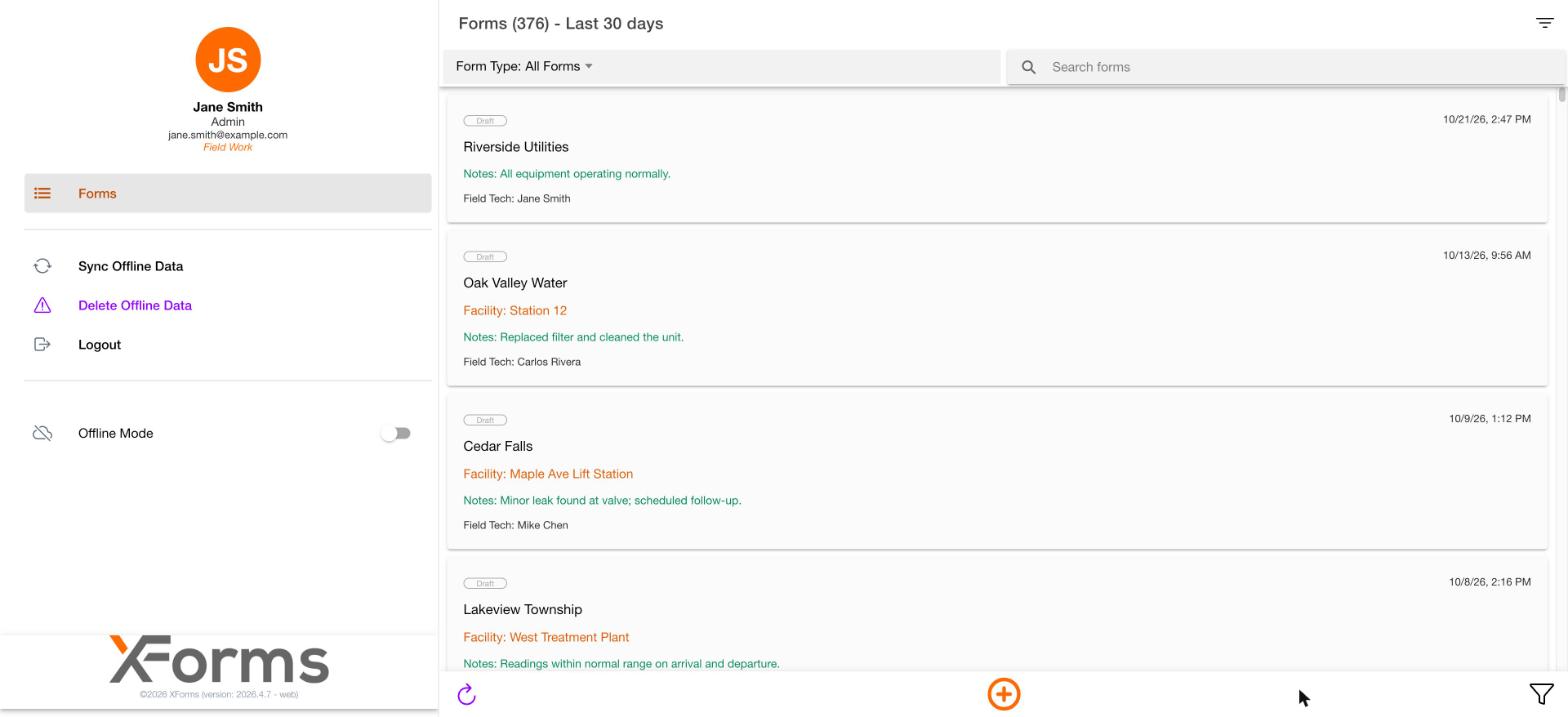Click Facility: West Treatment Plant
1568x717 pixels.
click(x=546, y=637)
